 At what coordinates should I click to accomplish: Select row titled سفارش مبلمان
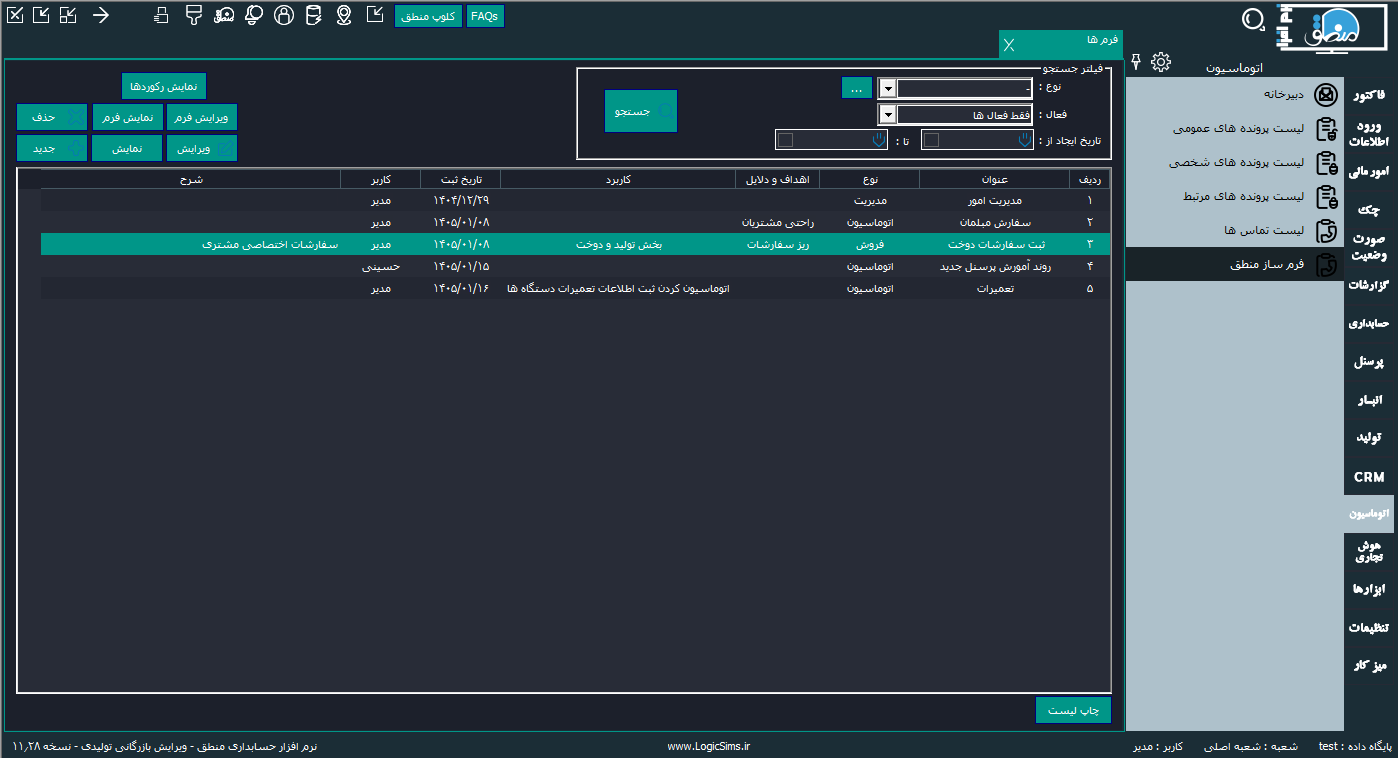click(x=575, y=222)
